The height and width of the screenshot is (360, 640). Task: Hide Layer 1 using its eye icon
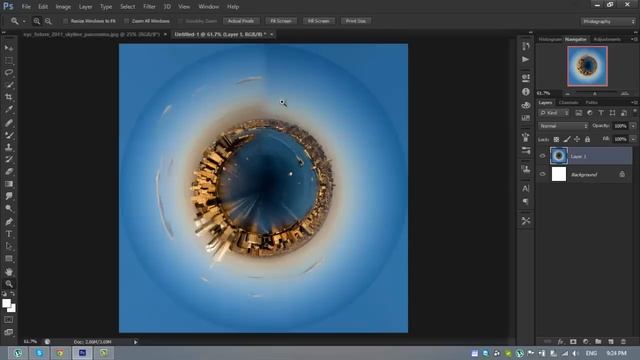tap(542, 156)
